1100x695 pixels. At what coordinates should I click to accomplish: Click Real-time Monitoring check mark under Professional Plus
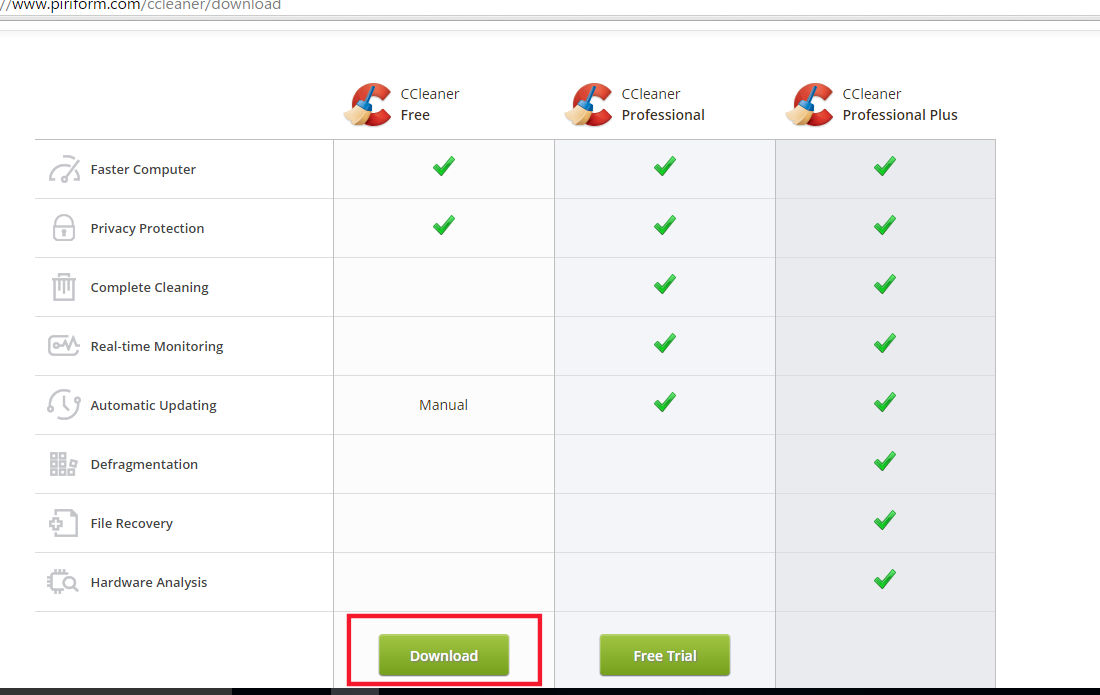[x=885, y=343]
